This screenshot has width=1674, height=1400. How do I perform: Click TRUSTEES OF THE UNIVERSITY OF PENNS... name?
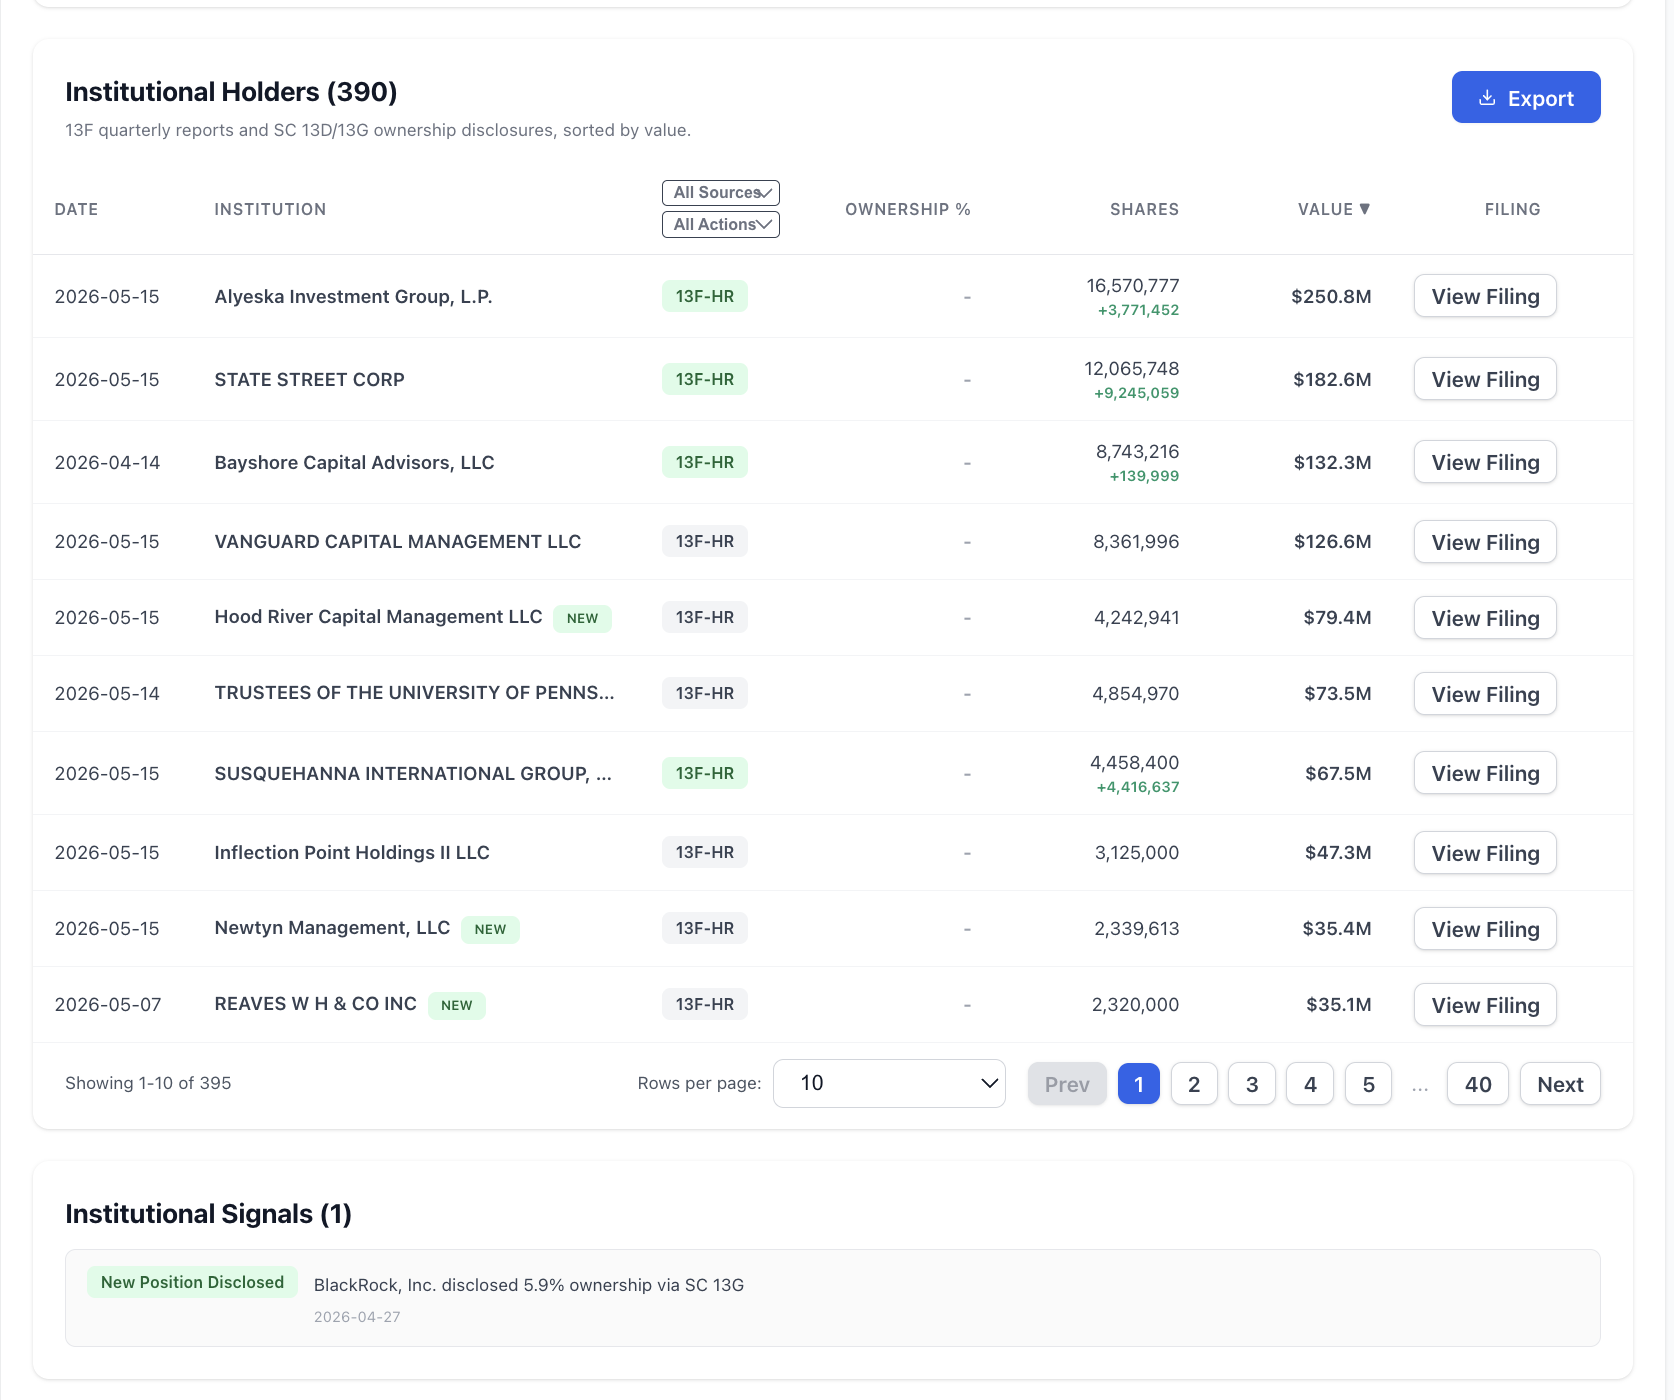click(x=414, y=692)
